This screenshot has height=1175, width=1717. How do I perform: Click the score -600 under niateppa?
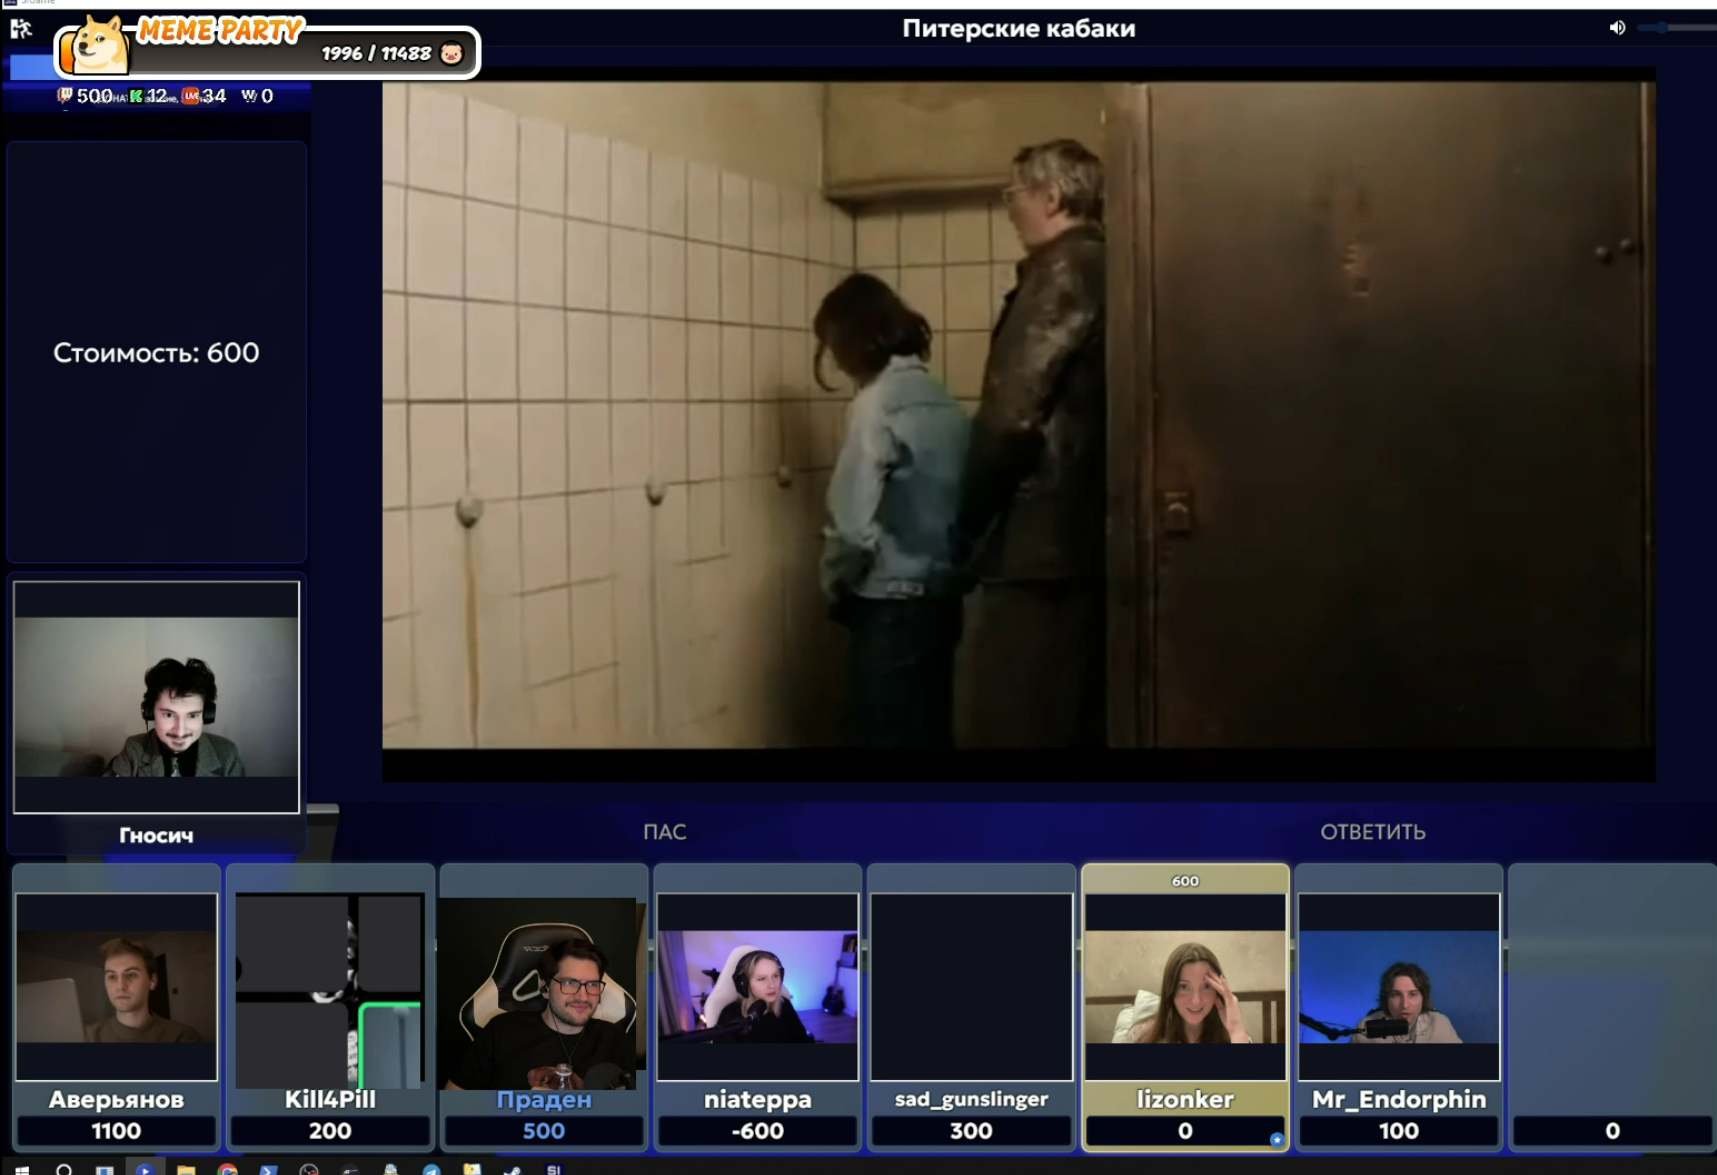[757, 1131]
